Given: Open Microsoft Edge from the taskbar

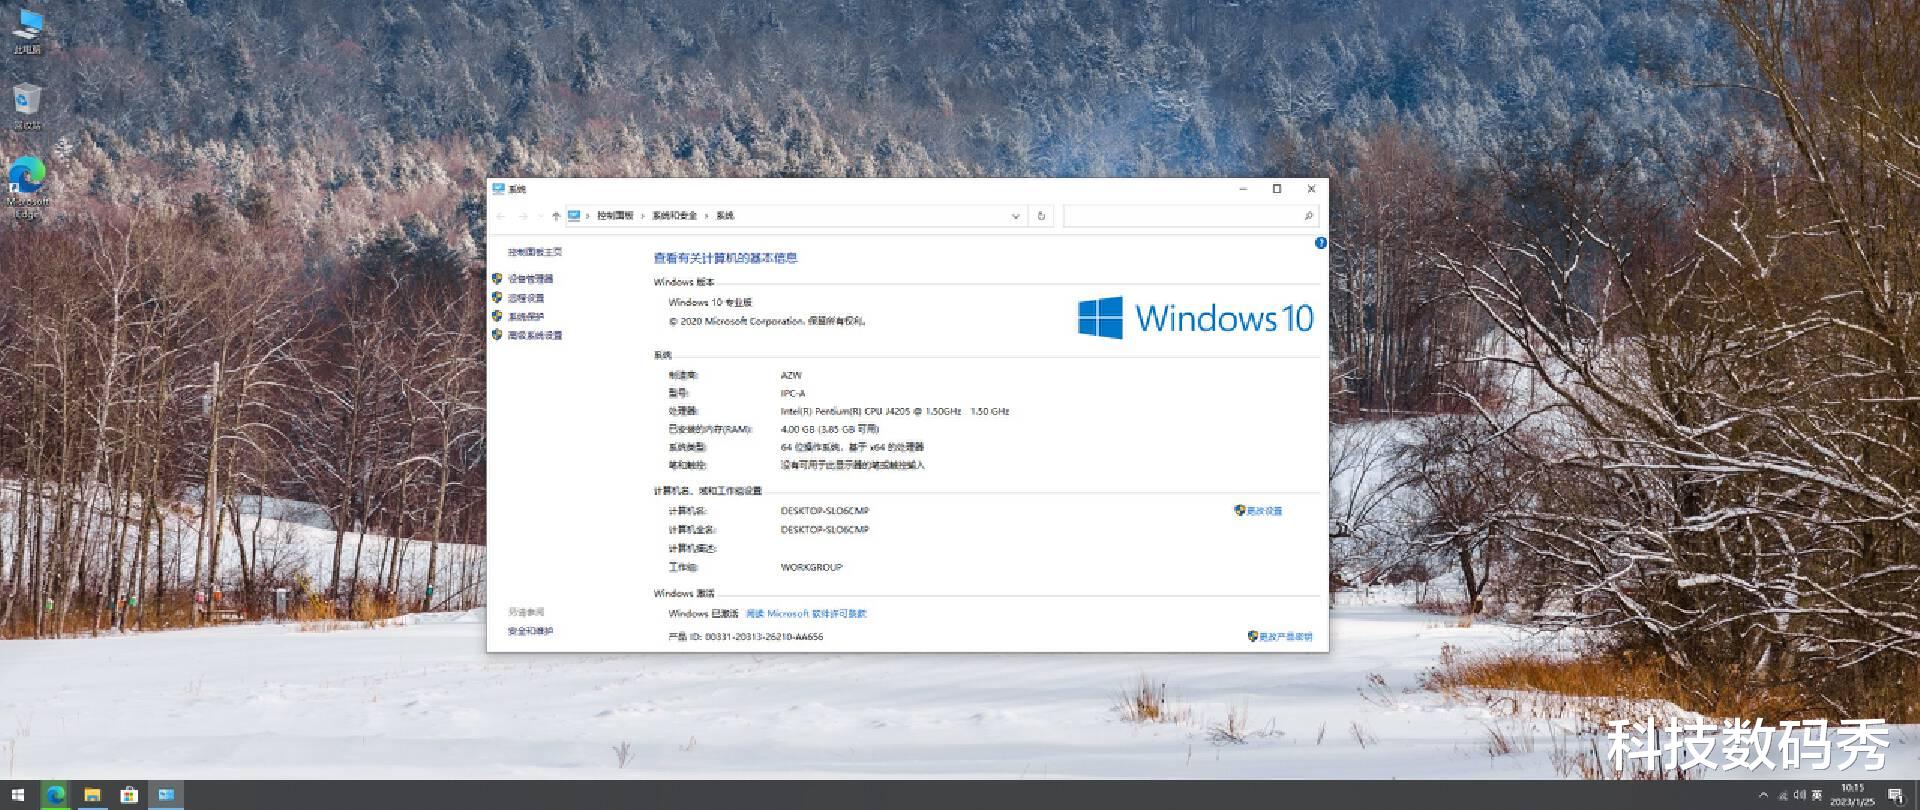Looking at the screenshot, I should 55,795.
